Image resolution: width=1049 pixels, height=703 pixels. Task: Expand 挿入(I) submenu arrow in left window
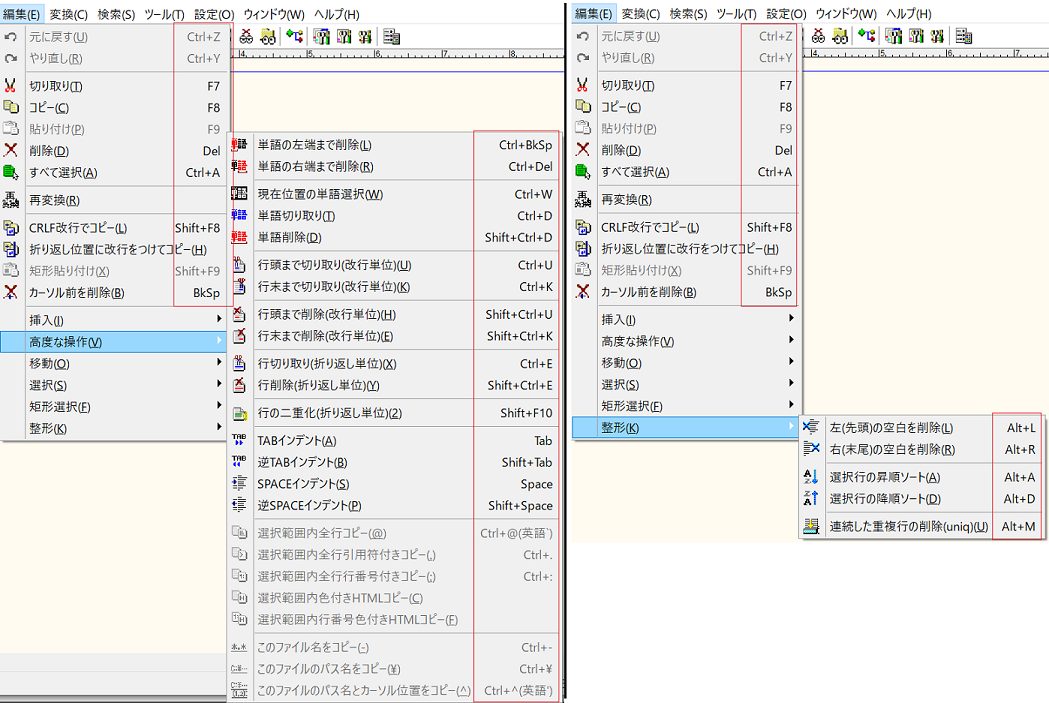coord(219,319)
